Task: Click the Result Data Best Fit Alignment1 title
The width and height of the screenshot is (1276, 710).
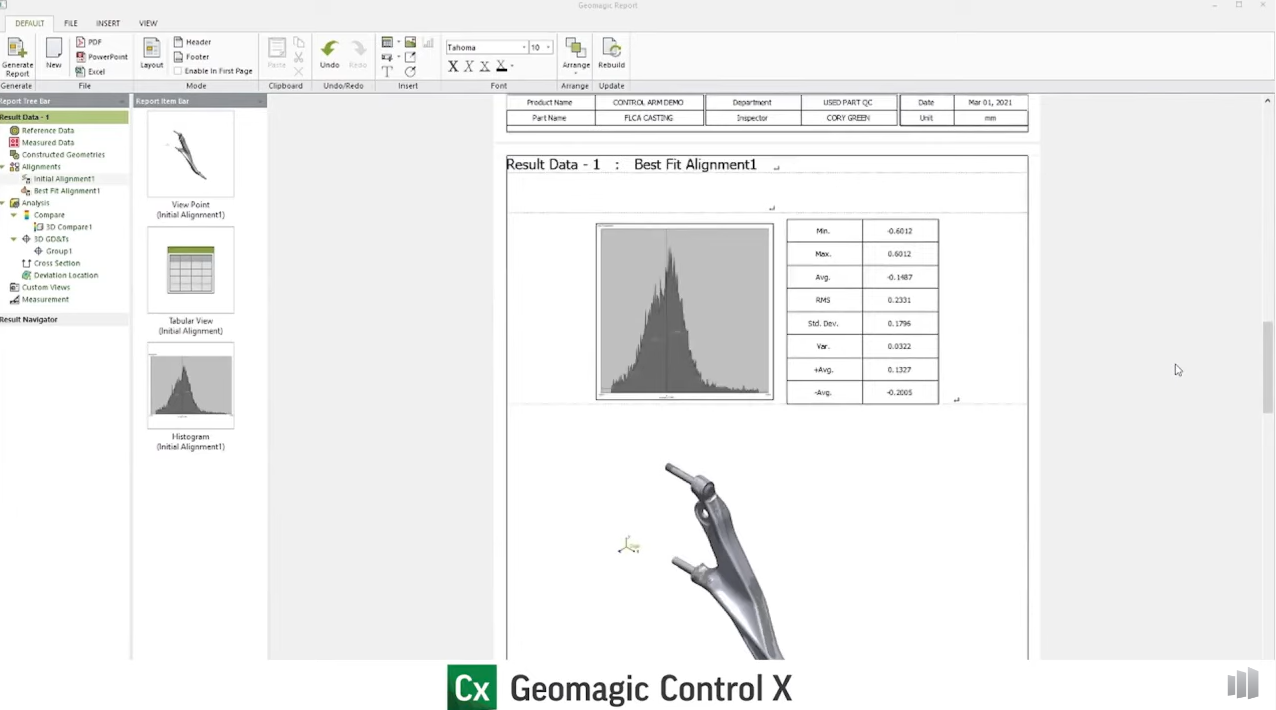Action: click(x=631, y=164)
